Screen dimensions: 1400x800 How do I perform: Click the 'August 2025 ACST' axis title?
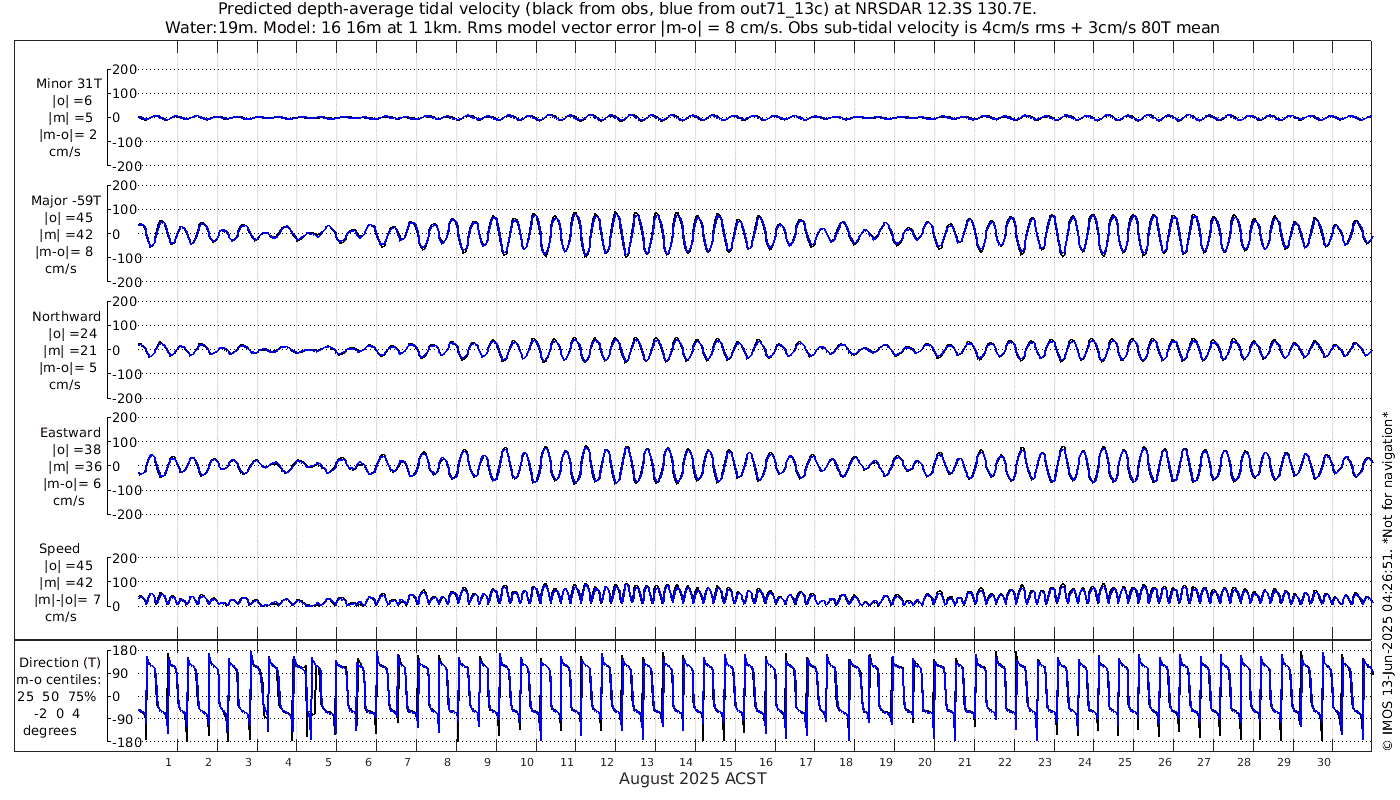point(693,778)
